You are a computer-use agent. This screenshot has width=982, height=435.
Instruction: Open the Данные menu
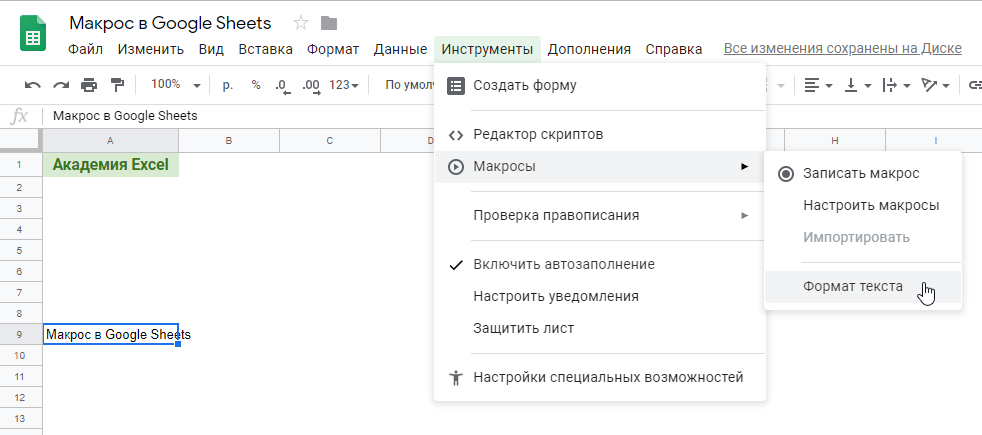(x=400, y=49)
